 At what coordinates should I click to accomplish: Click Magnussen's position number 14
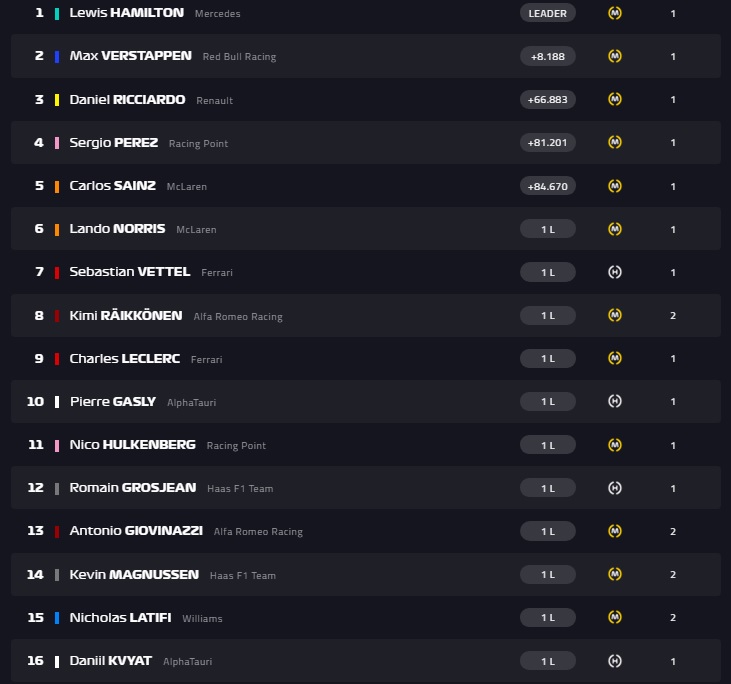(x=35, y=574)
